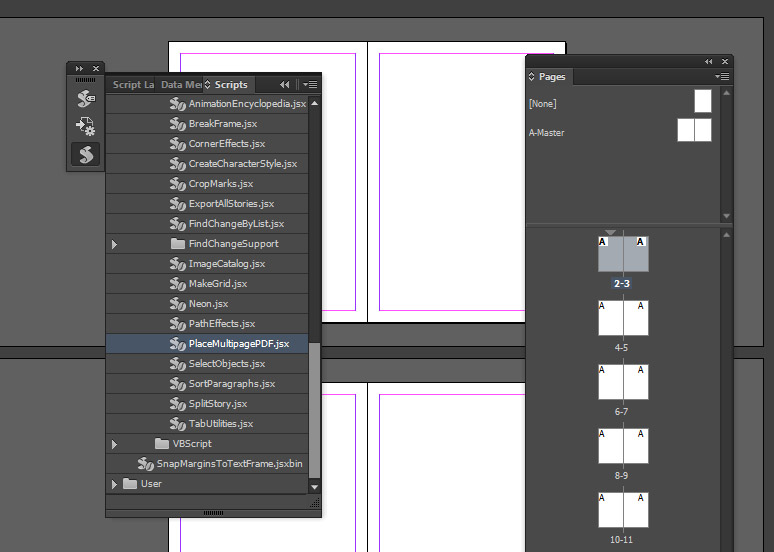Image resolution: width=774 pixels, height=552 pixels.
Task: Select the [None] master thumbnail
Action: point(703,101)
